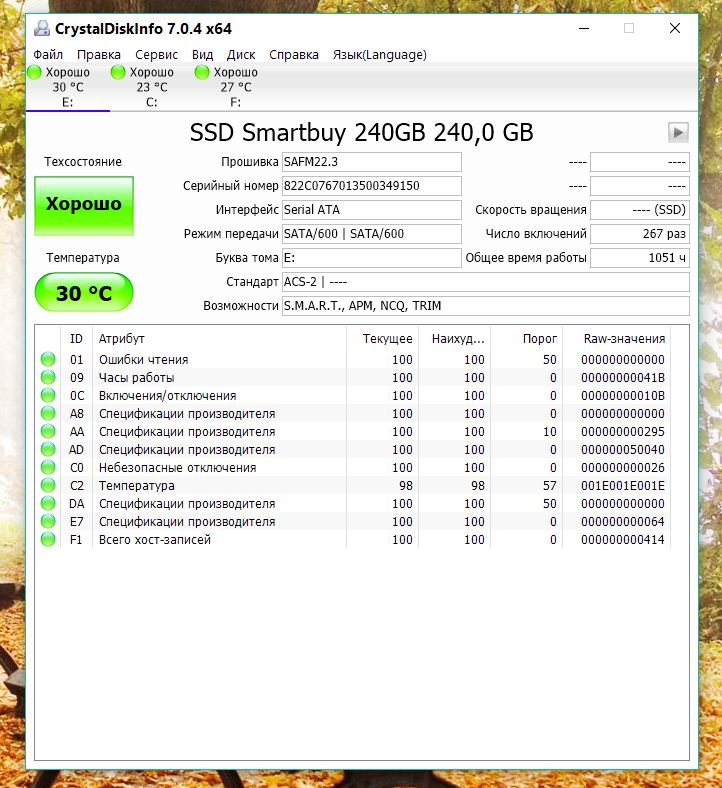Click the Возможности field with S.M.A.R.T.
This screenshot has width=722, height=788.
tap(485, 306)
